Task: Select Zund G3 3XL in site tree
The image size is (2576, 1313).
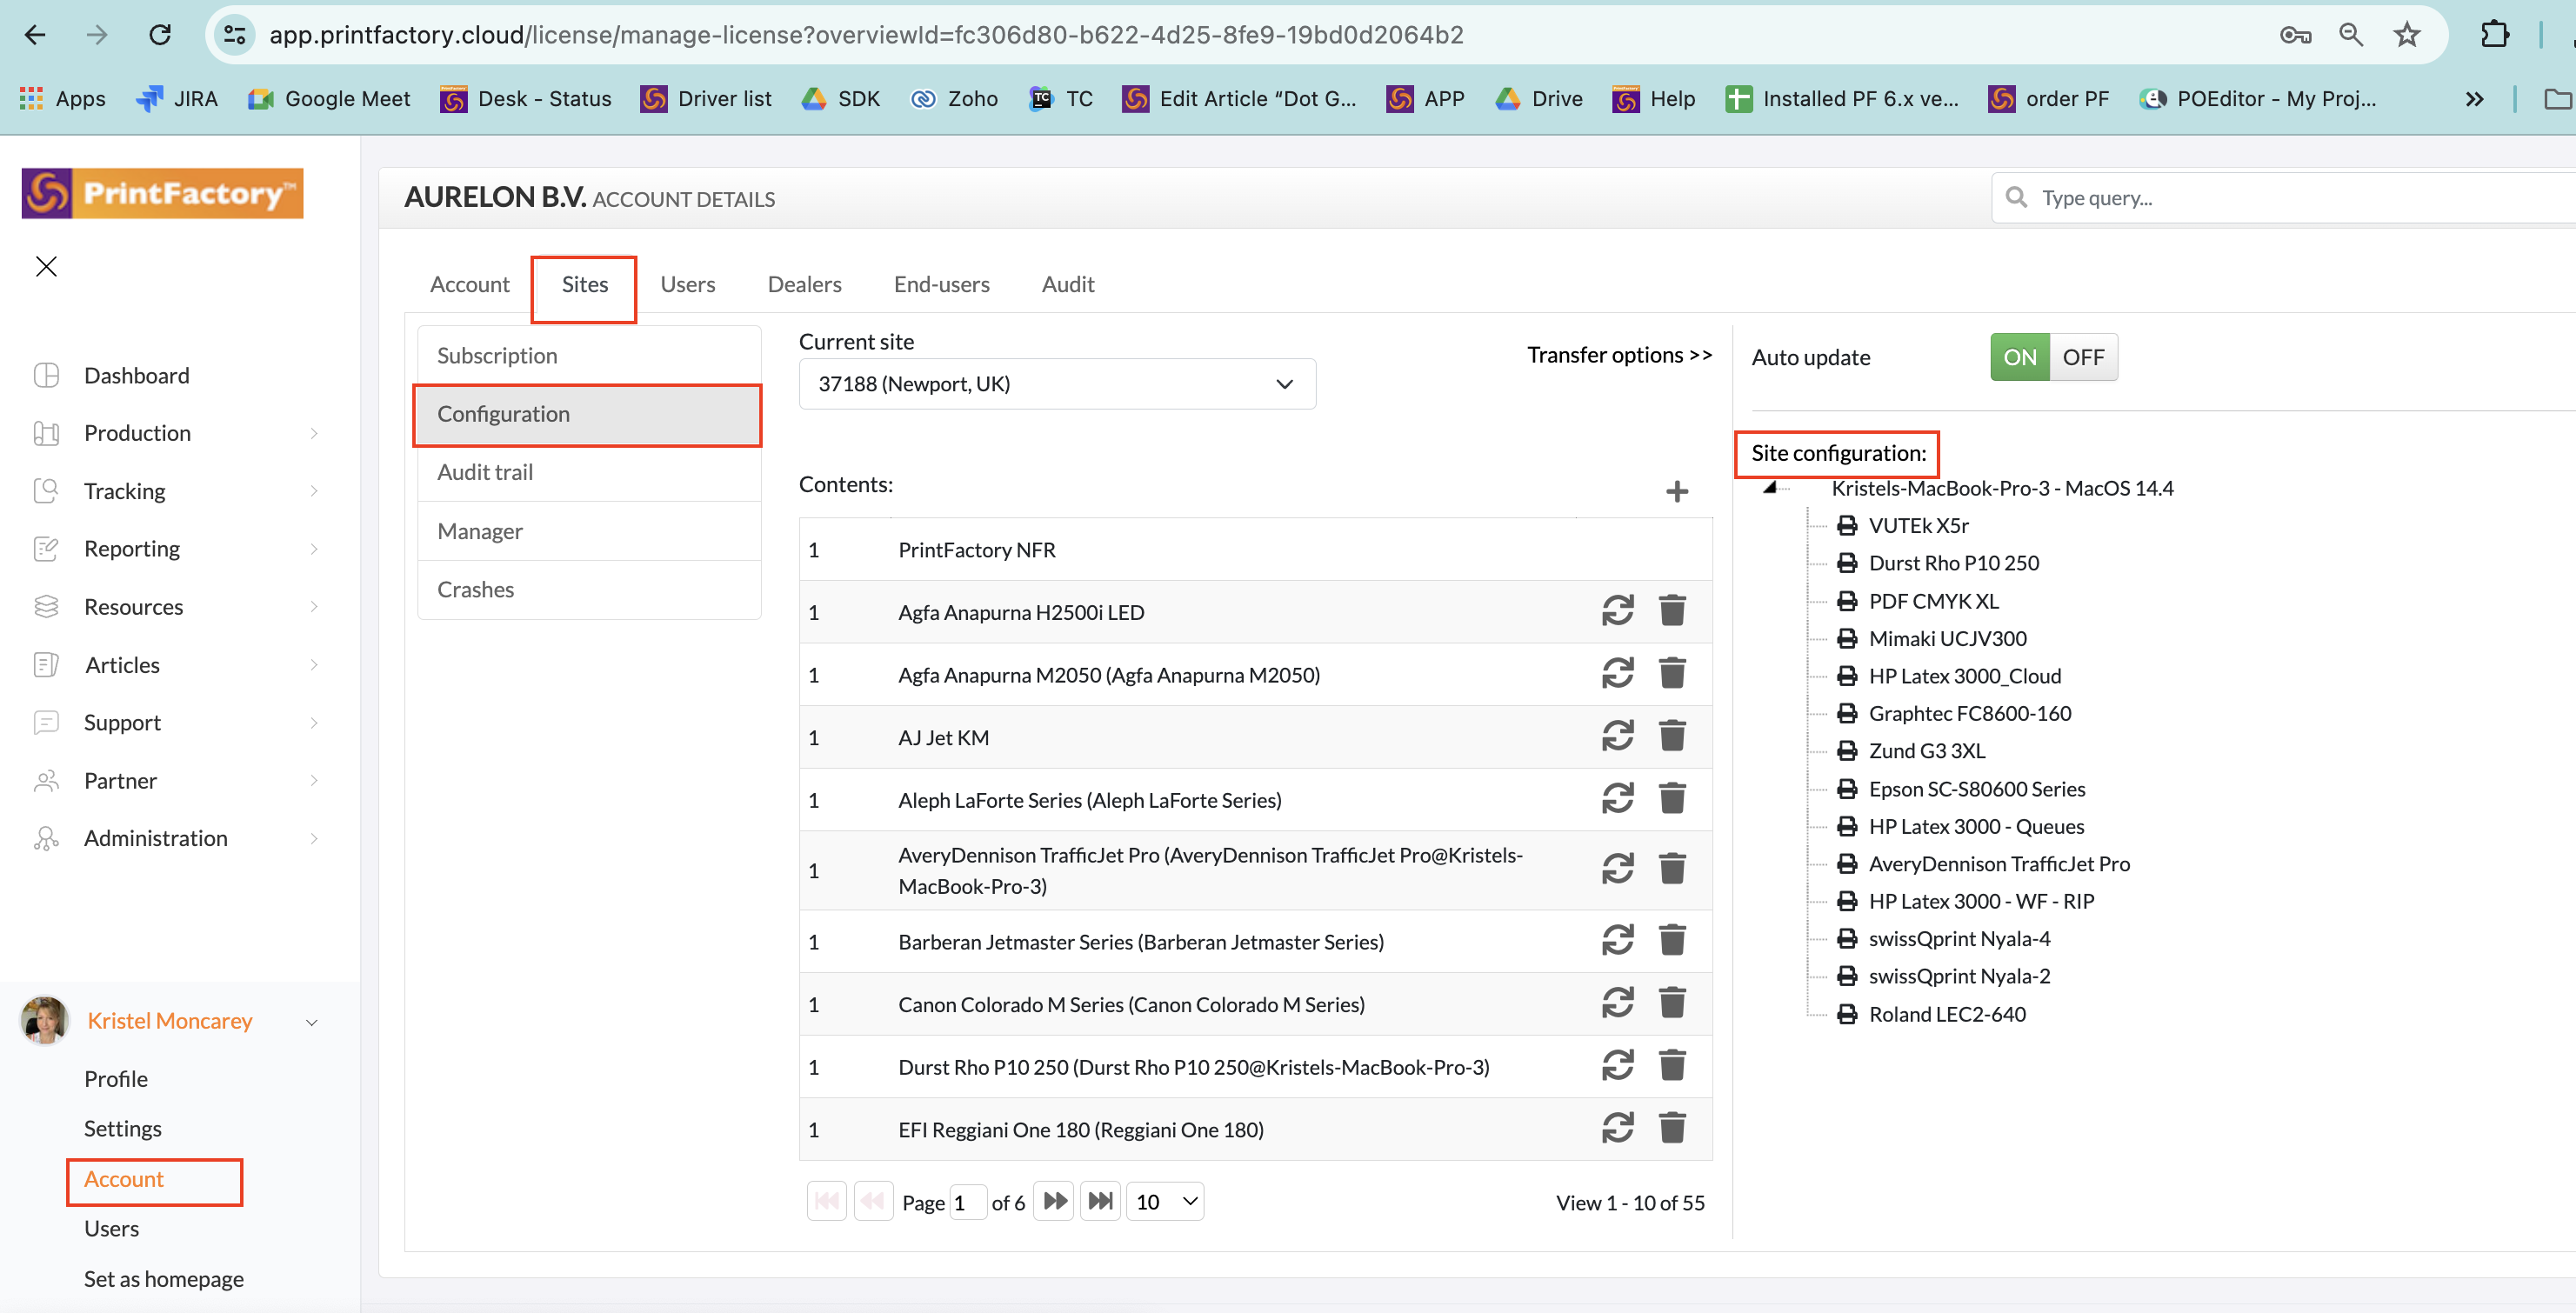Action: [1926, 750]
